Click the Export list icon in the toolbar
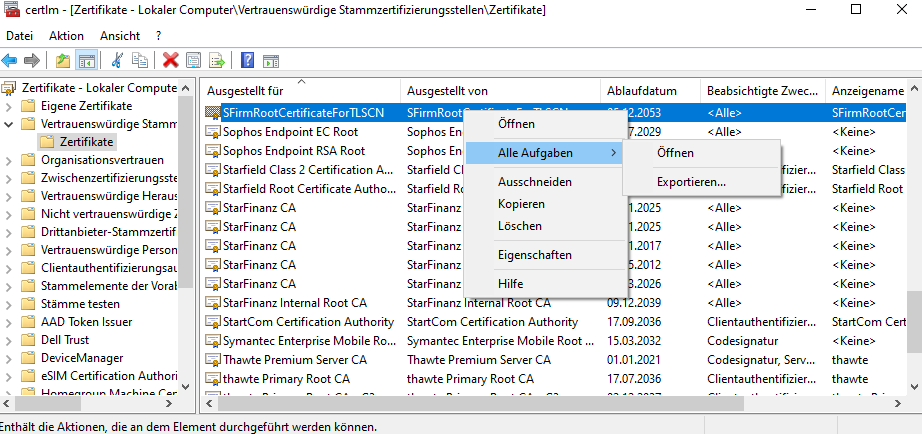The height and width of the screenshot is (434, 922). click(x=218, y=60)
